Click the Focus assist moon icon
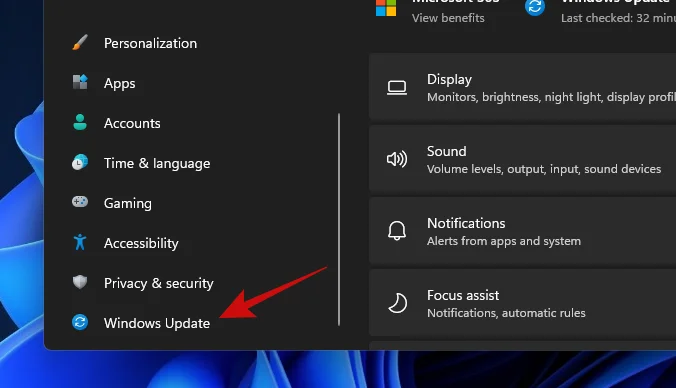 pyautogui.click(x=397, y=303)
